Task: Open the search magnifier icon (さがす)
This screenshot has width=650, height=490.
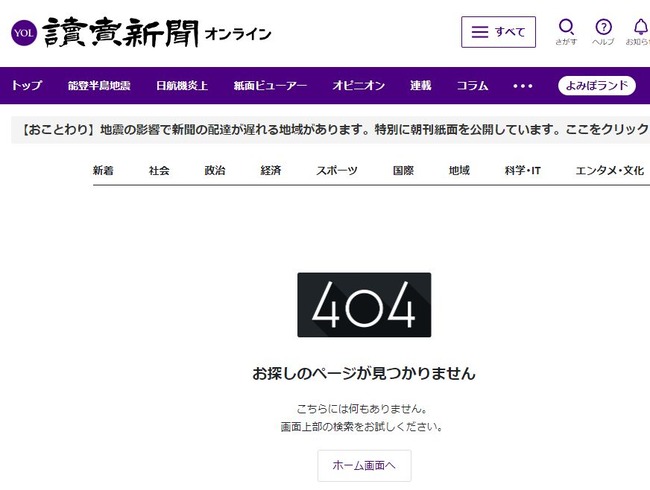Action: 566,29
